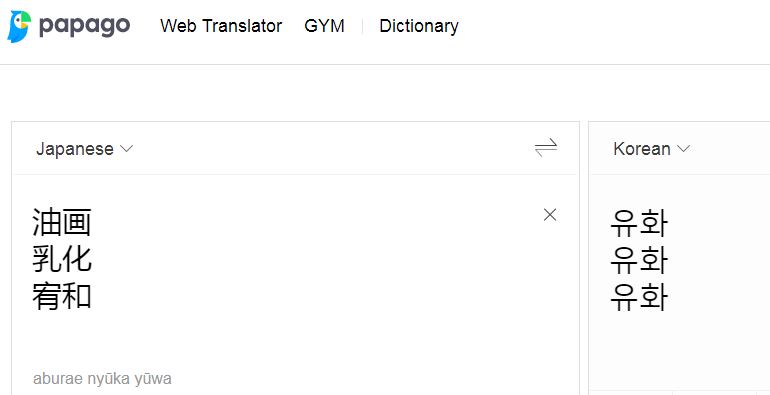Viewport: 770px width, 395px height.
Task: Click the second 유화 translation line
Action: tap(639, 260)
